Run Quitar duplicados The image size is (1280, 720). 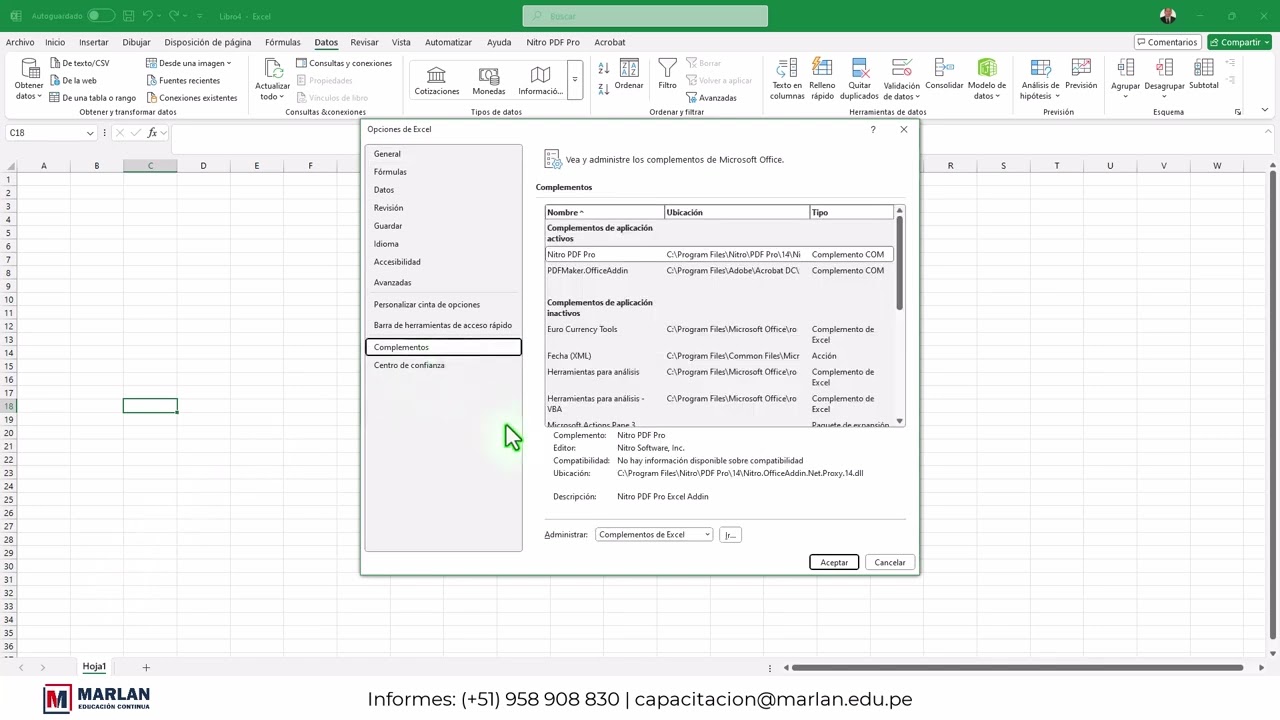coord(859,78)
